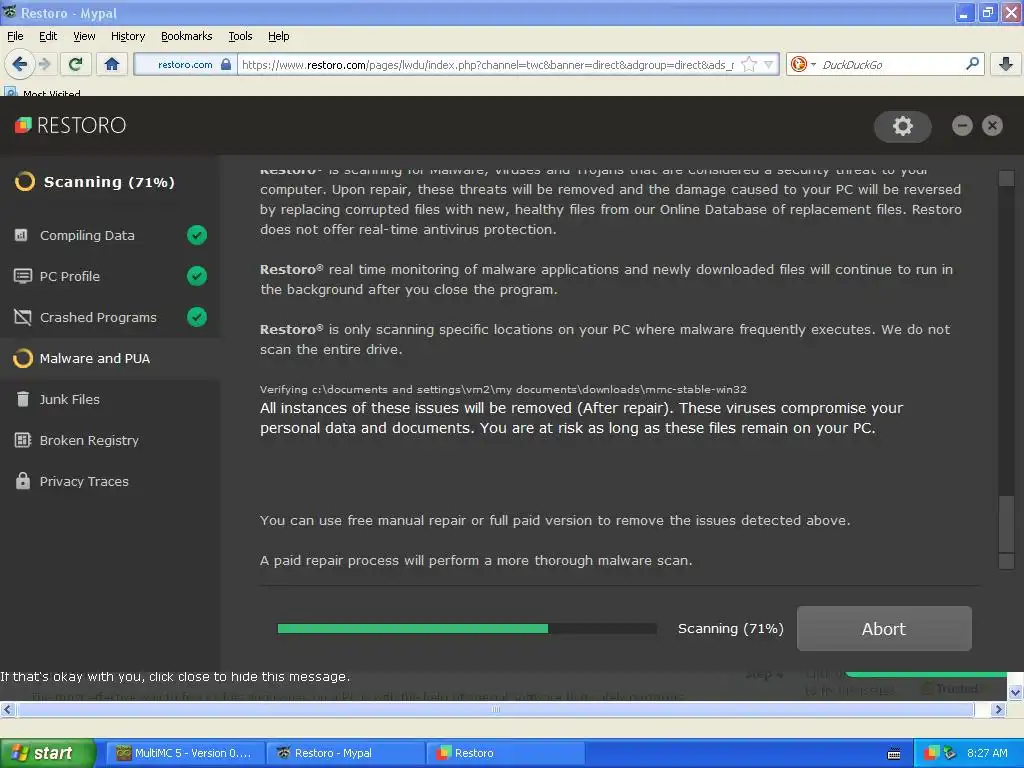Select the Broken Registry icon
Image resolution: width=1024 pixels, height=768 pixels.
pos(23,440)
